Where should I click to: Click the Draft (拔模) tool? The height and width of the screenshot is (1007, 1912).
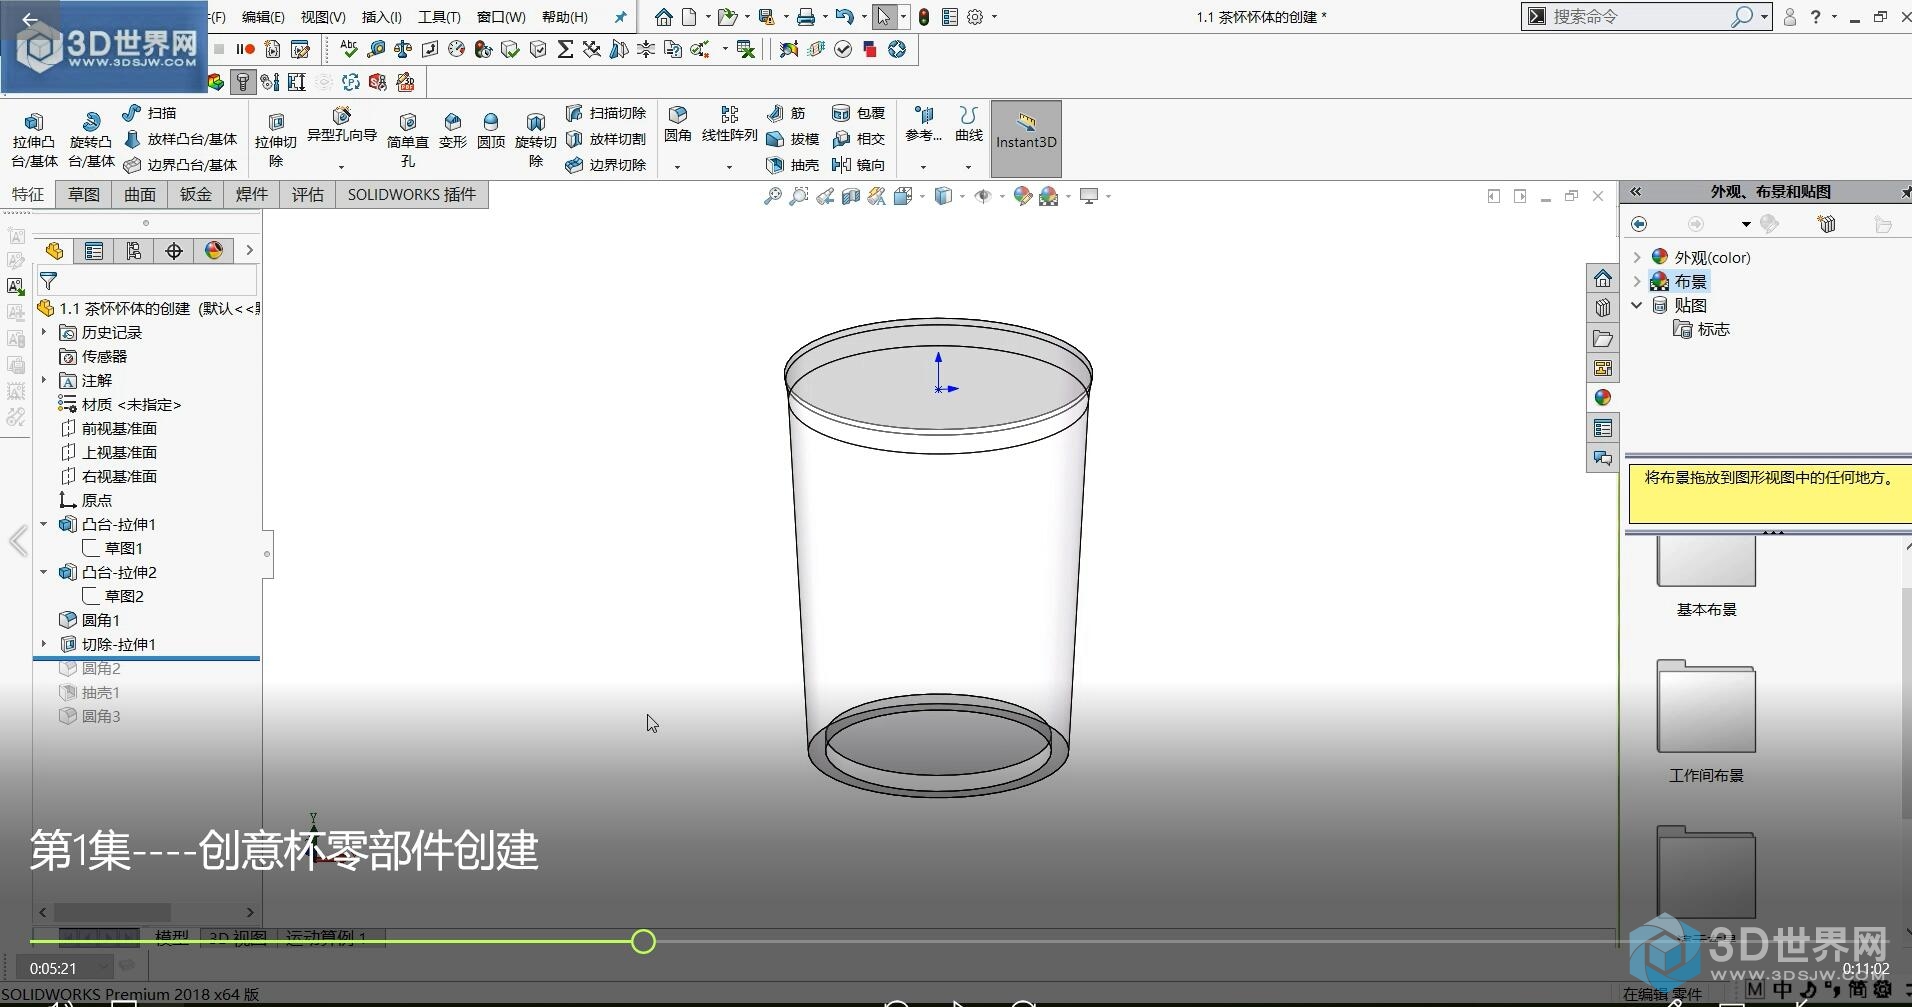coord(792,139)
